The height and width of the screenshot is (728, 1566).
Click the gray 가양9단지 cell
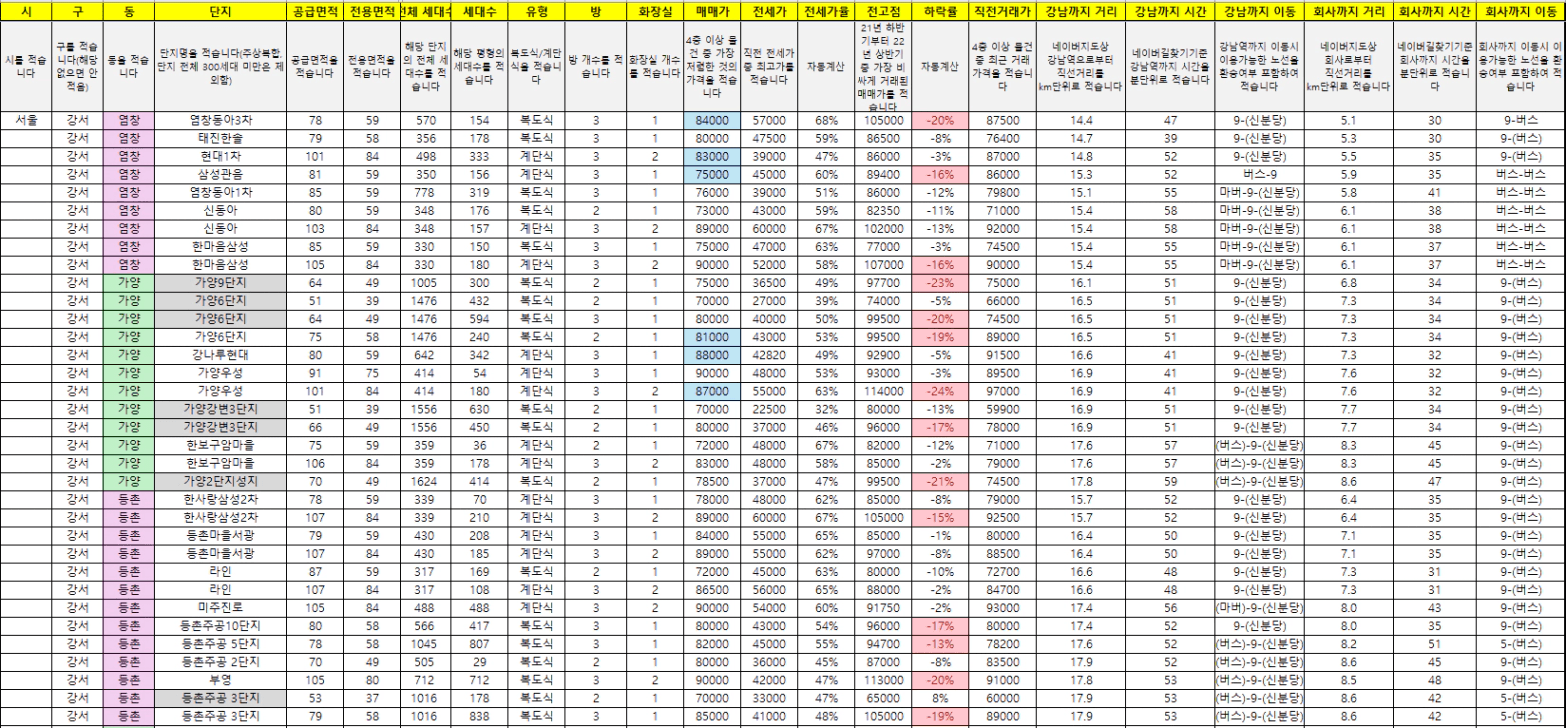(219, 282)
